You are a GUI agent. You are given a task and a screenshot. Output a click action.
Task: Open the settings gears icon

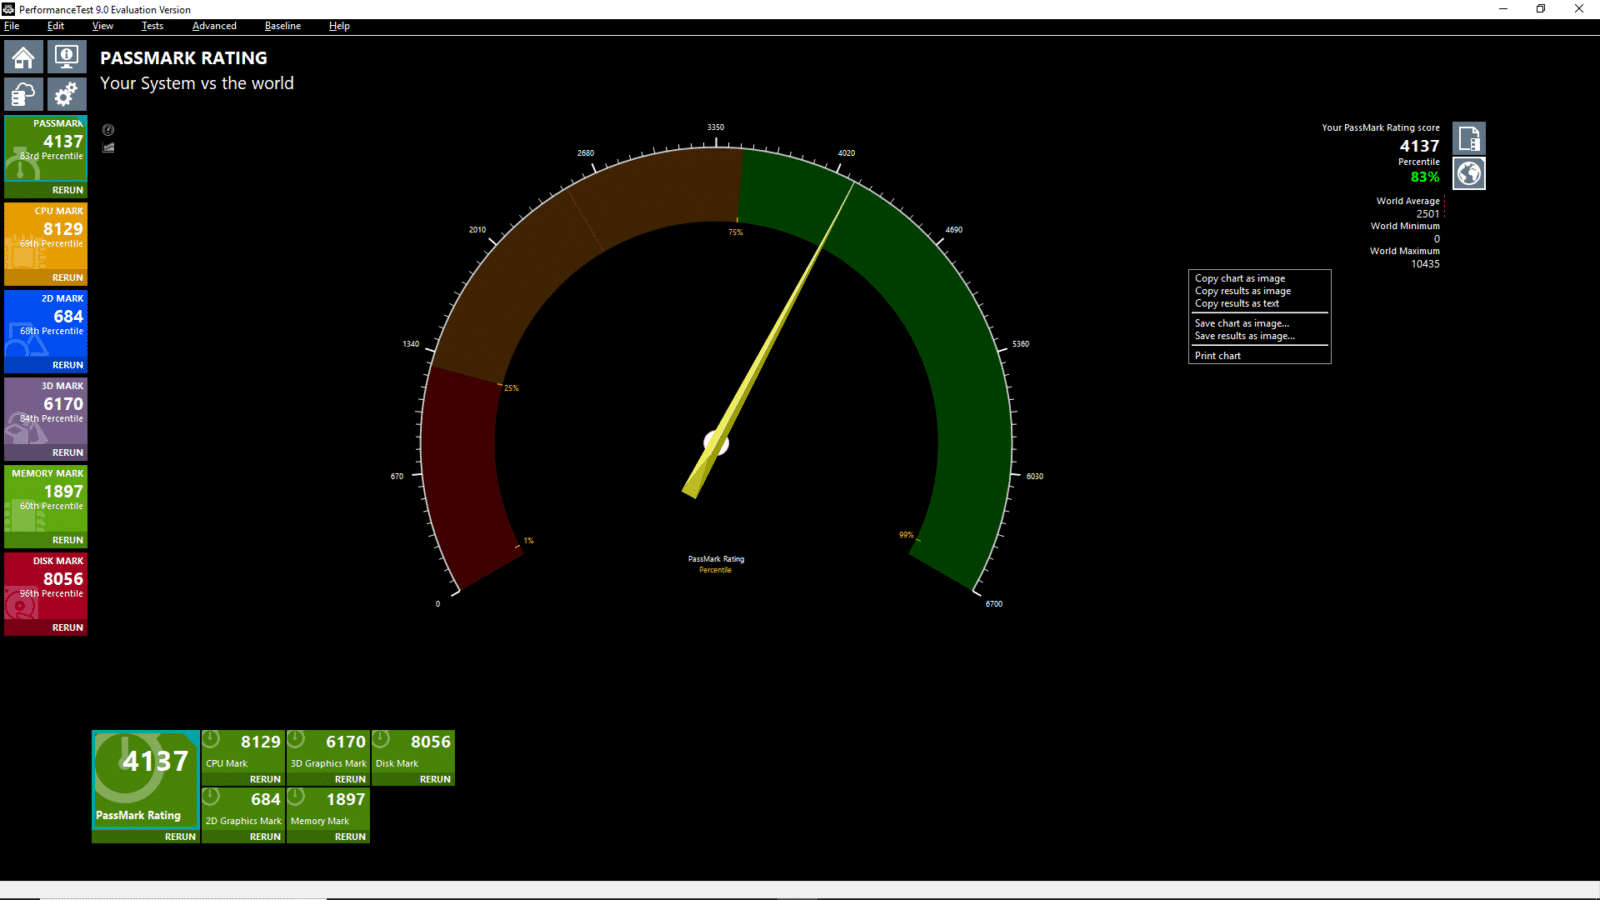tap(66, 95)
